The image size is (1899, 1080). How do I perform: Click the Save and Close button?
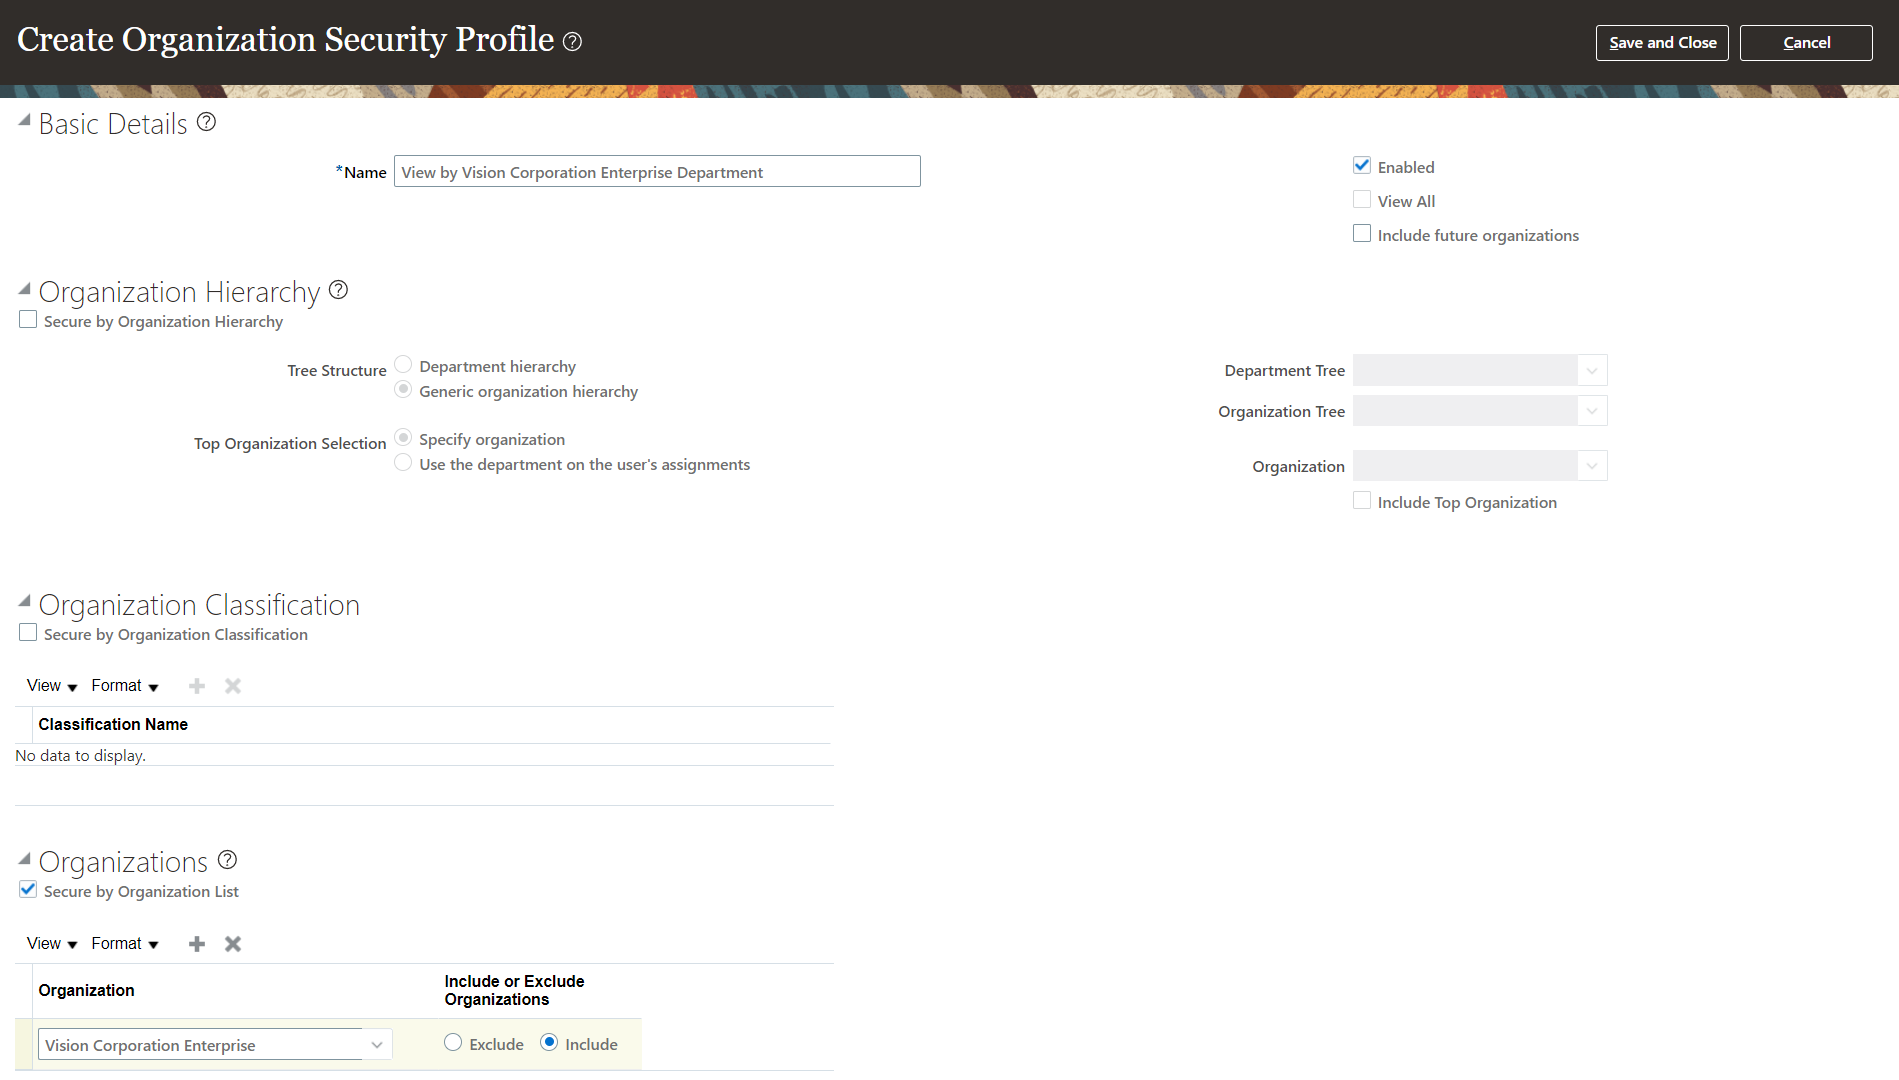click(x=1661, y=42)
